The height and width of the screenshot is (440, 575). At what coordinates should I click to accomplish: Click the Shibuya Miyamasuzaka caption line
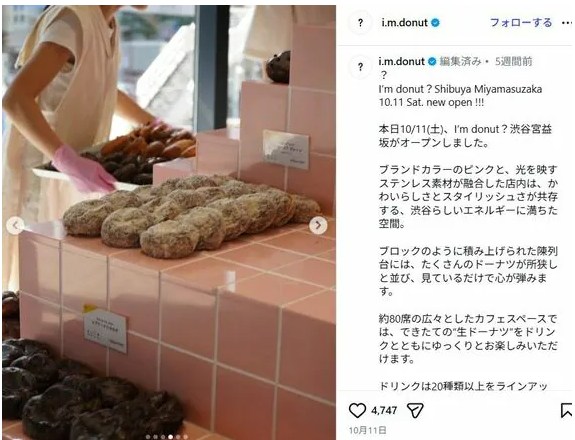pyautogui.click(x=460, y=89)
